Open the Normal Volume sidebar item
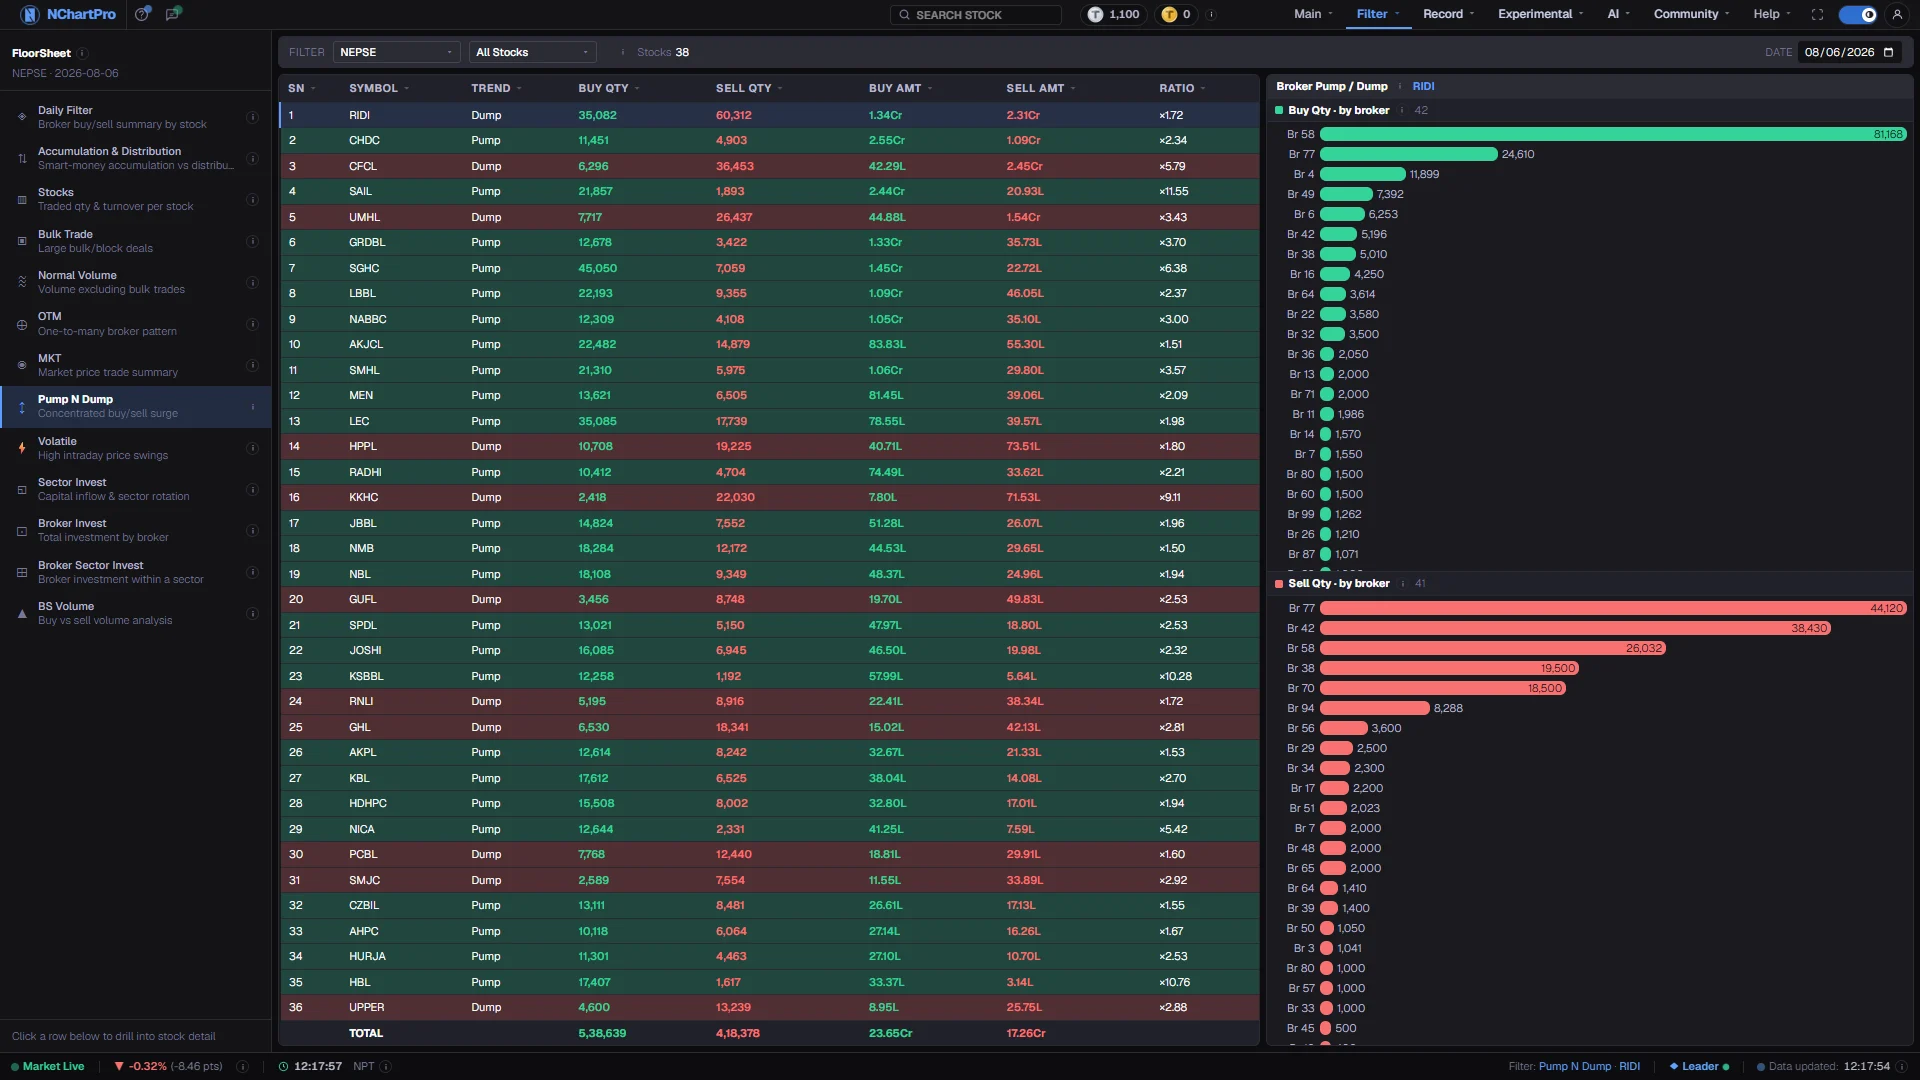1920x1080 pixels. pos(135,283)
